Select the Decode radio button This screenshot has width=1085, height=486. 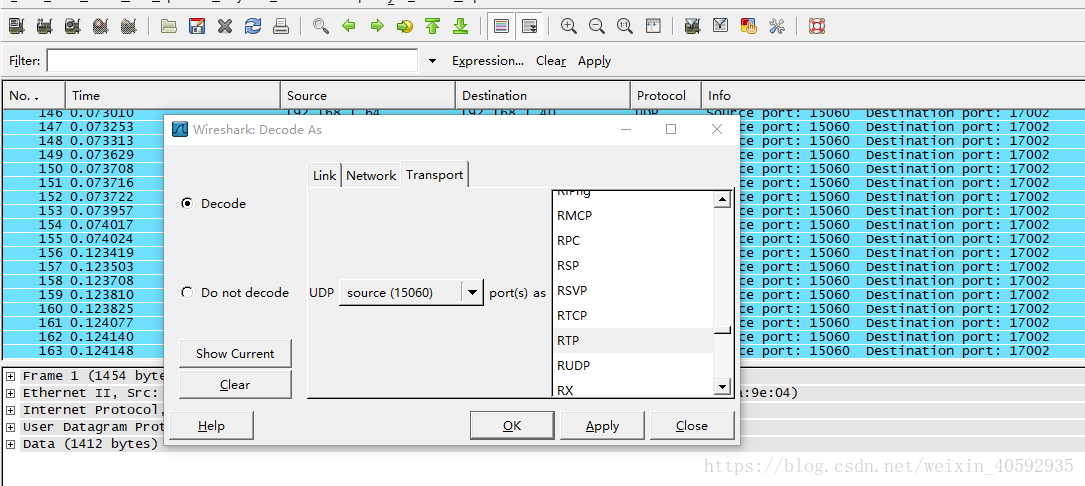pos(187,204)
